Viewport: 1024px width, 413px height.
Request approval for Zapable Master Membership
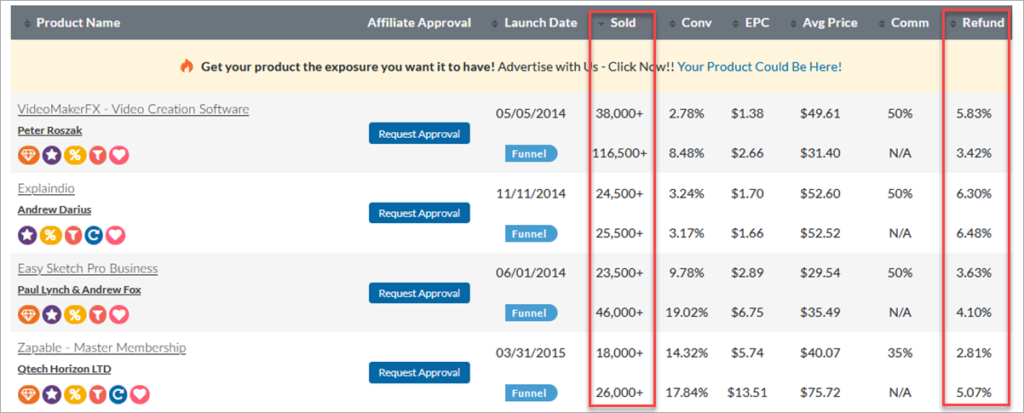point(419,372)
